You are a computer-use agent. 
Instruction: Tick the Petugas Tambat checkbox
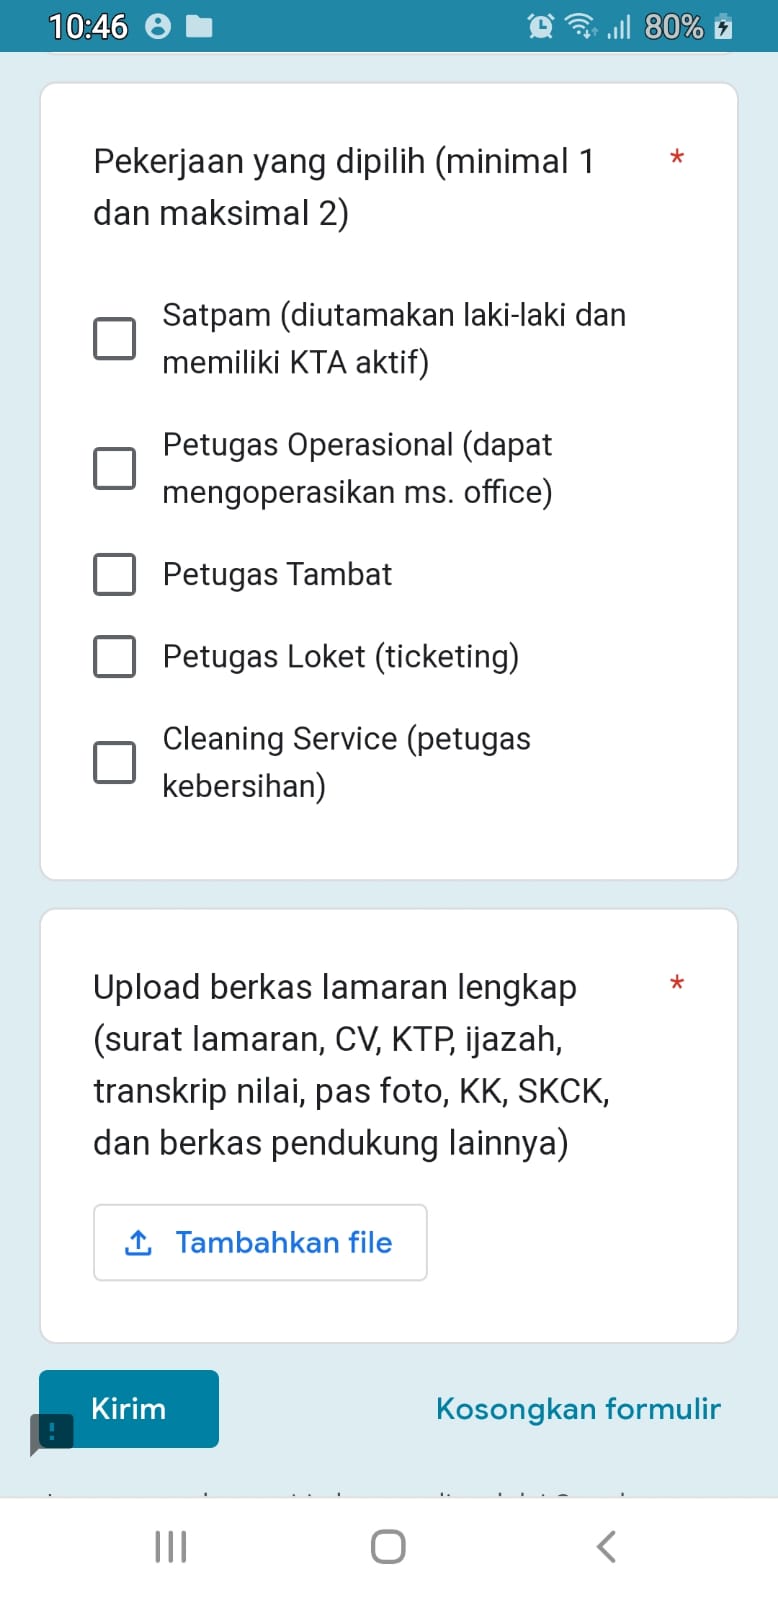tap(115, 574)
